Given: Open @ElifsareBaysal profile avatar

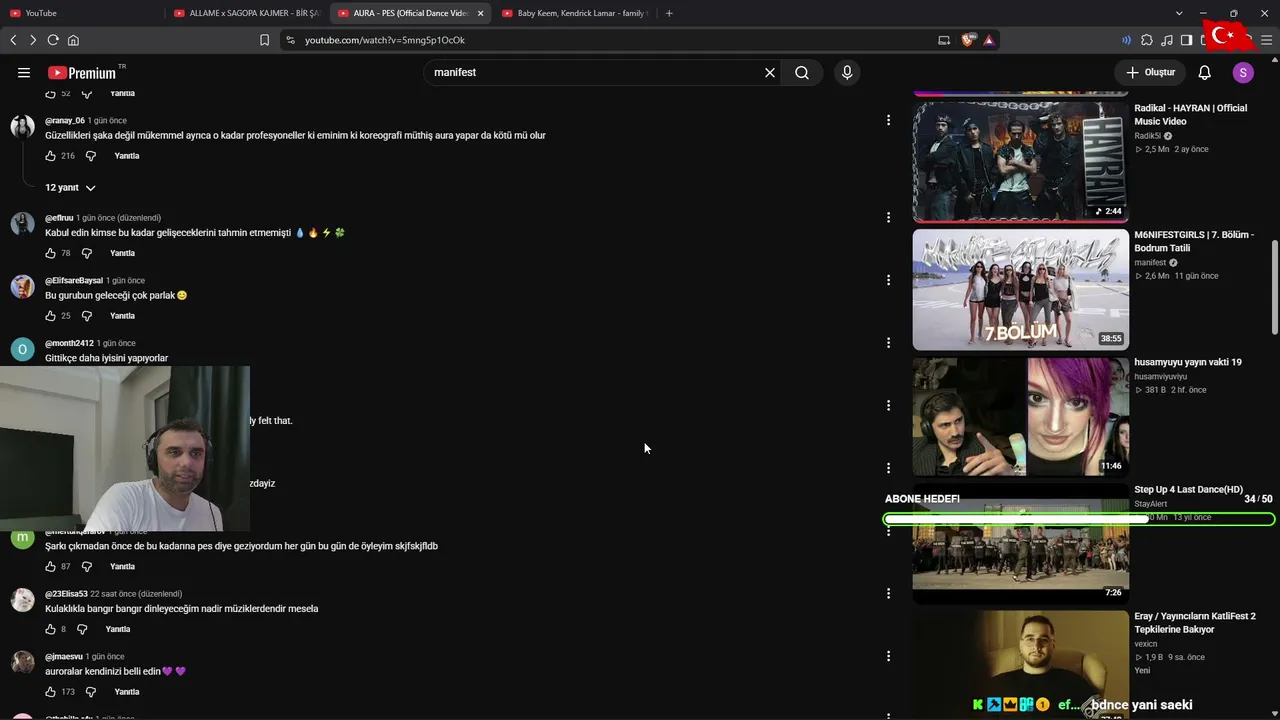Looking at the screenshot, I should point(22,287).
